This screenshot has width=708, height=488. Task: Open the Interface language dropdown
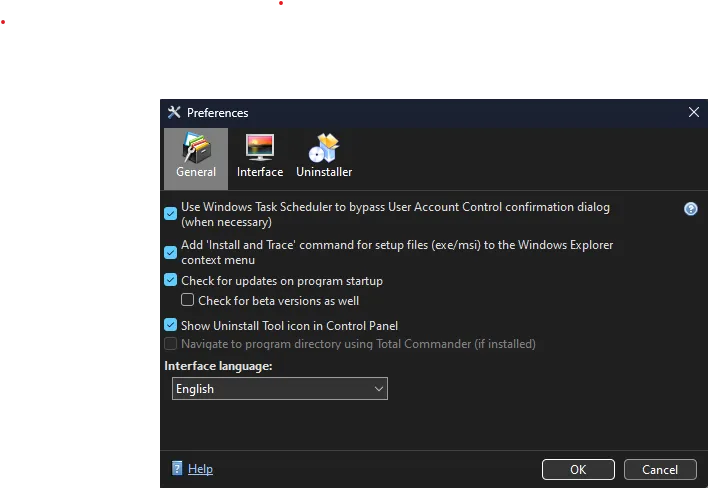pyautogui.click(x=279, y=389)
